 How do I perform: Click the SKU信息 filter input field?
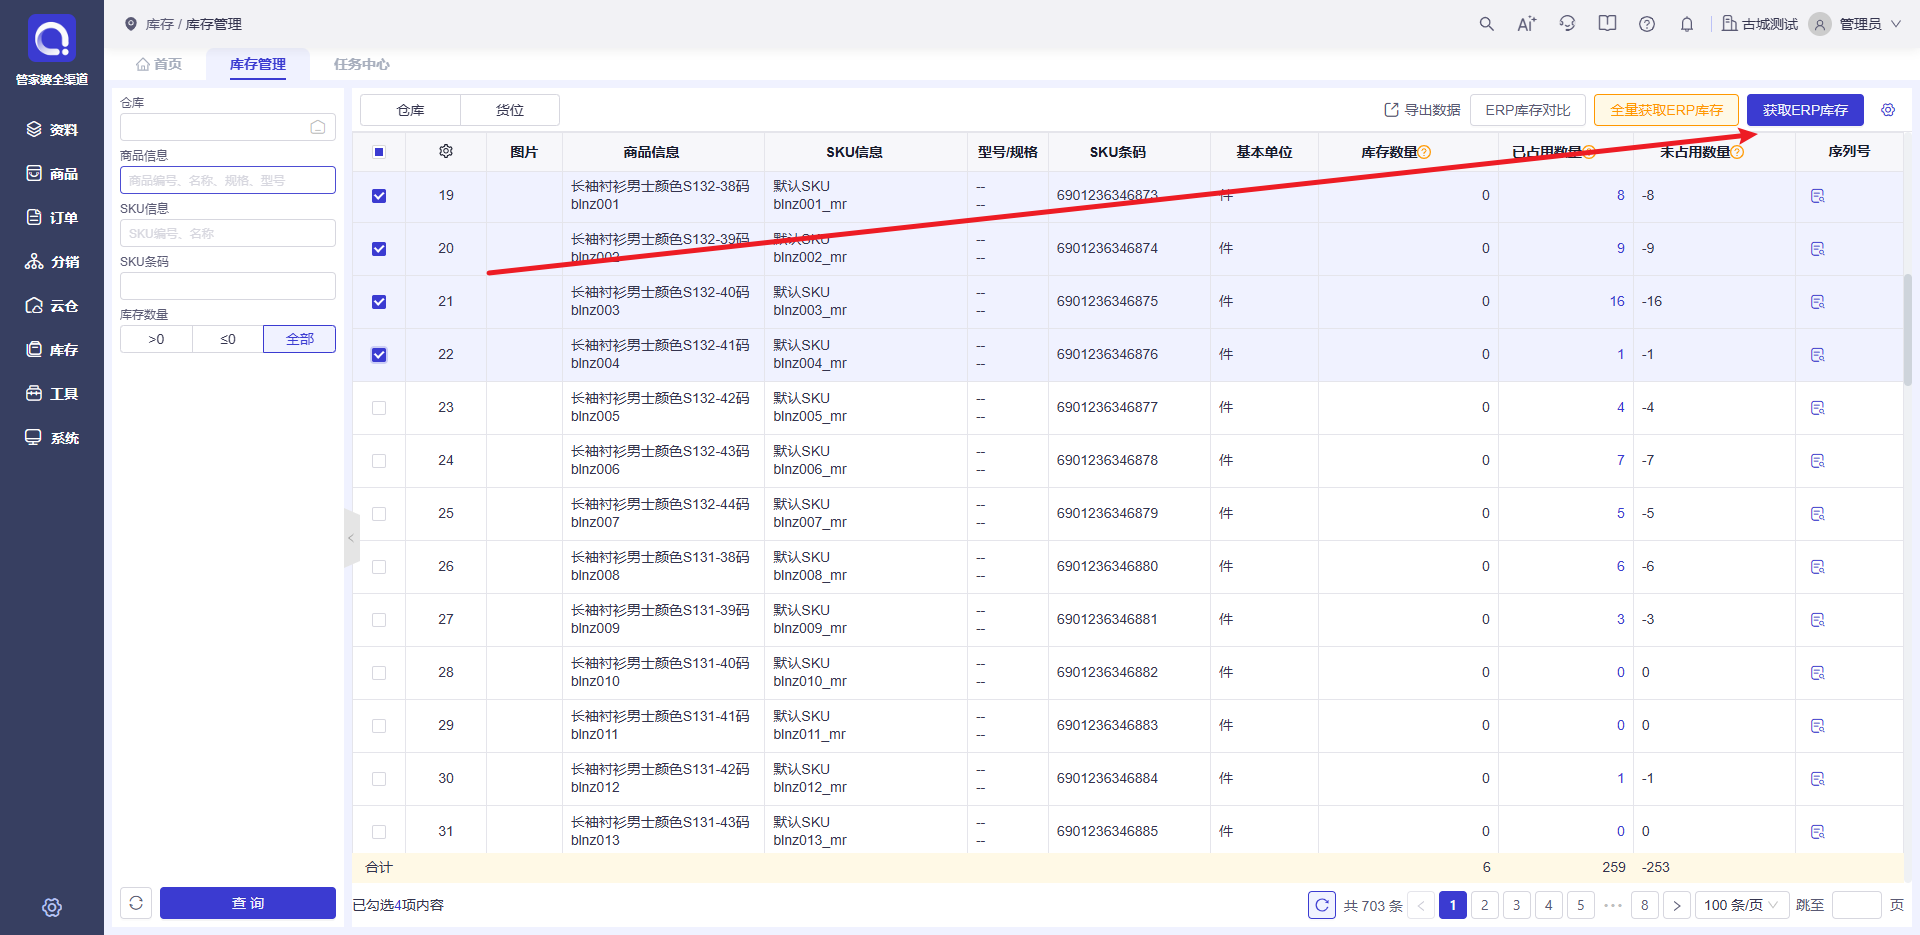coord(228,233)
